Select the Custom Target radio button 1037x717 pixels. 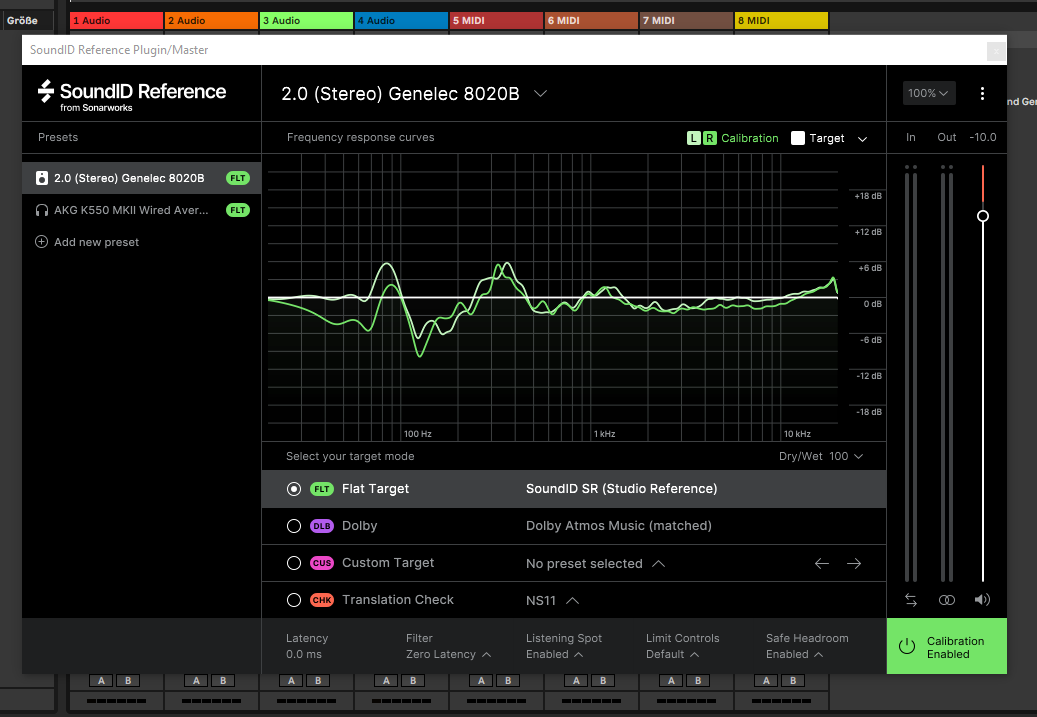point(294,563)
